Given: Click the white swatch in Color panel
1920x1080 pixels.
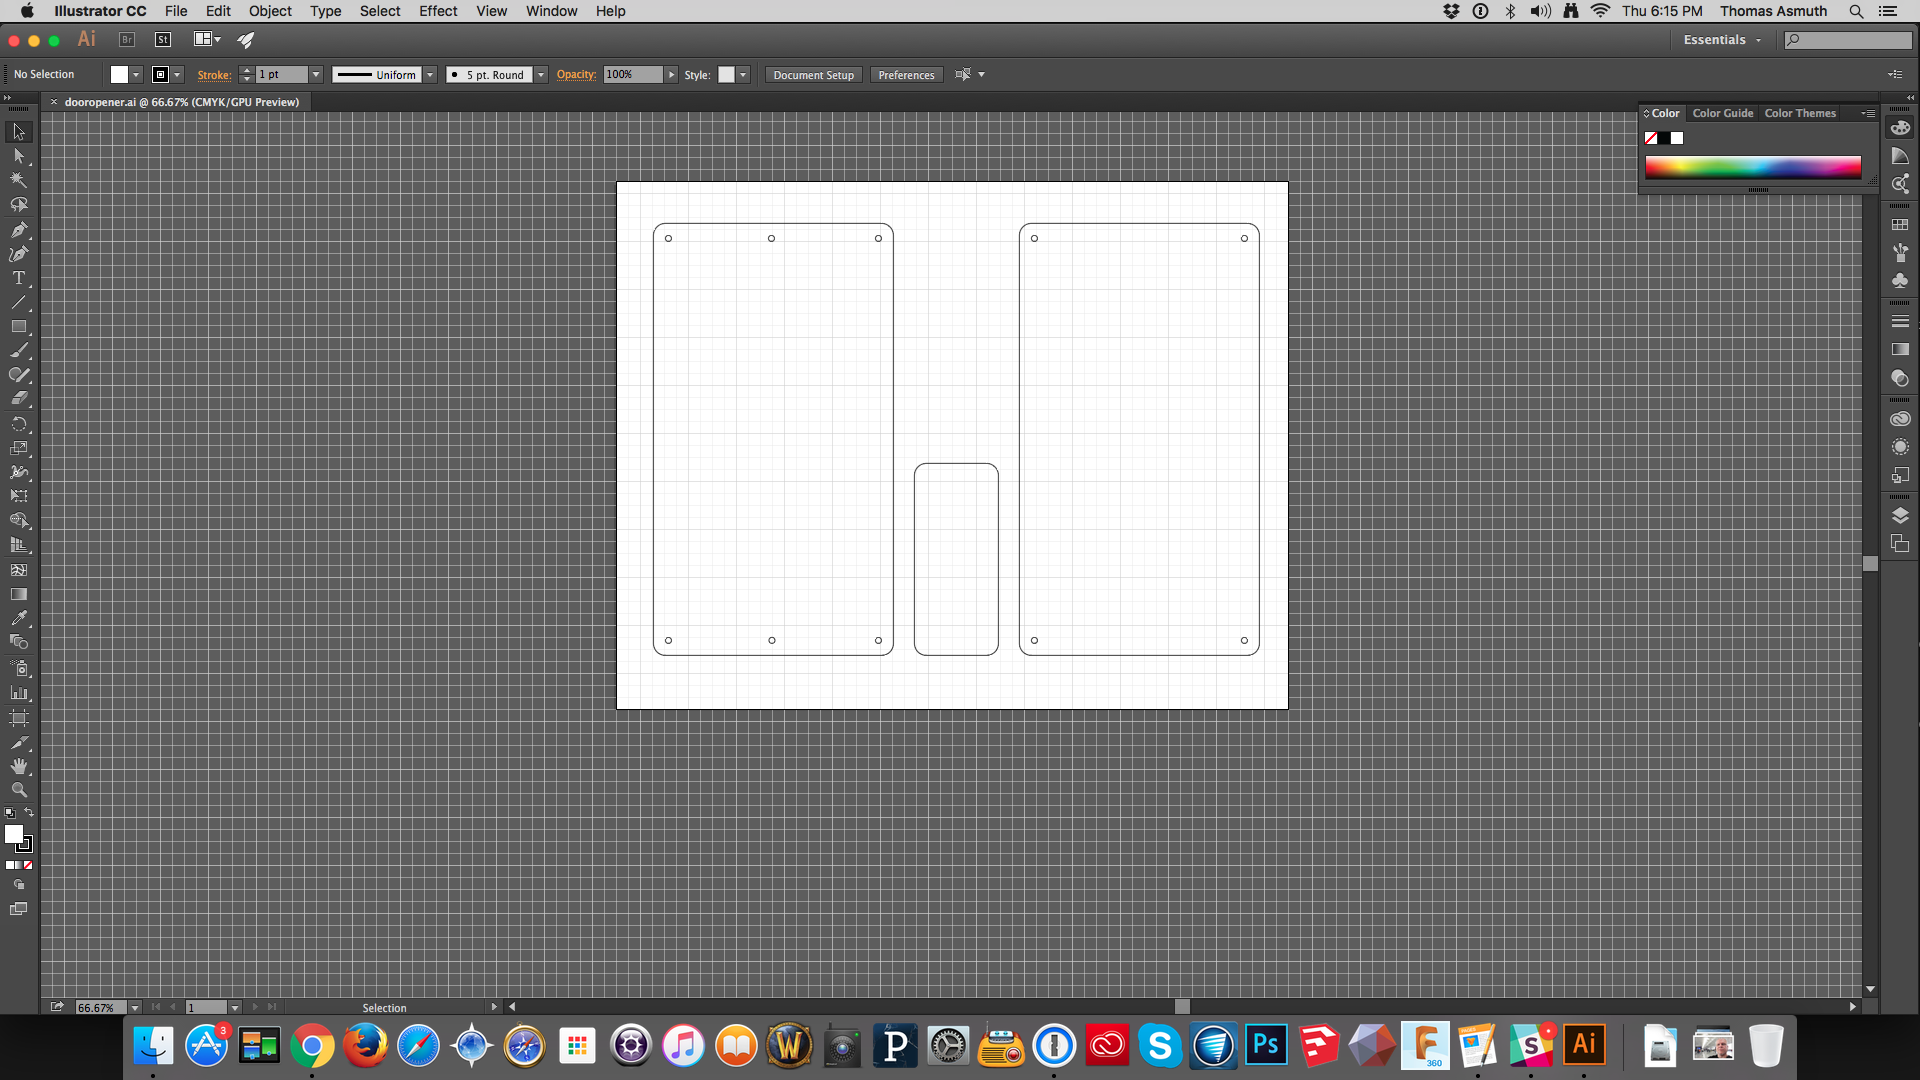Looking at the screenshot, I should click(1677, 138).
